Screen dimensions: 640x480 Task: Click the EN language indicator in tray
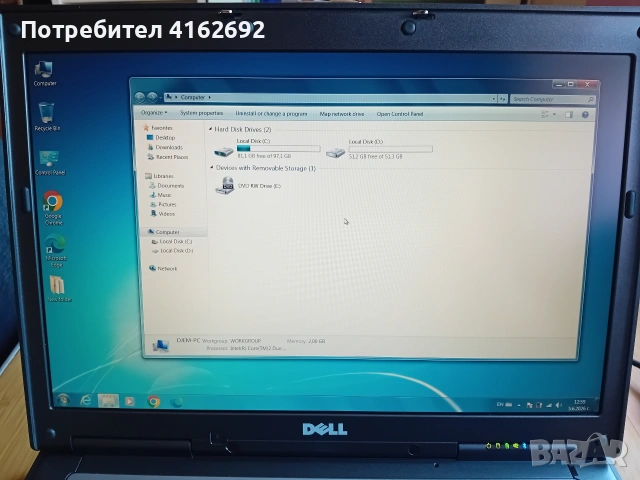500,404
